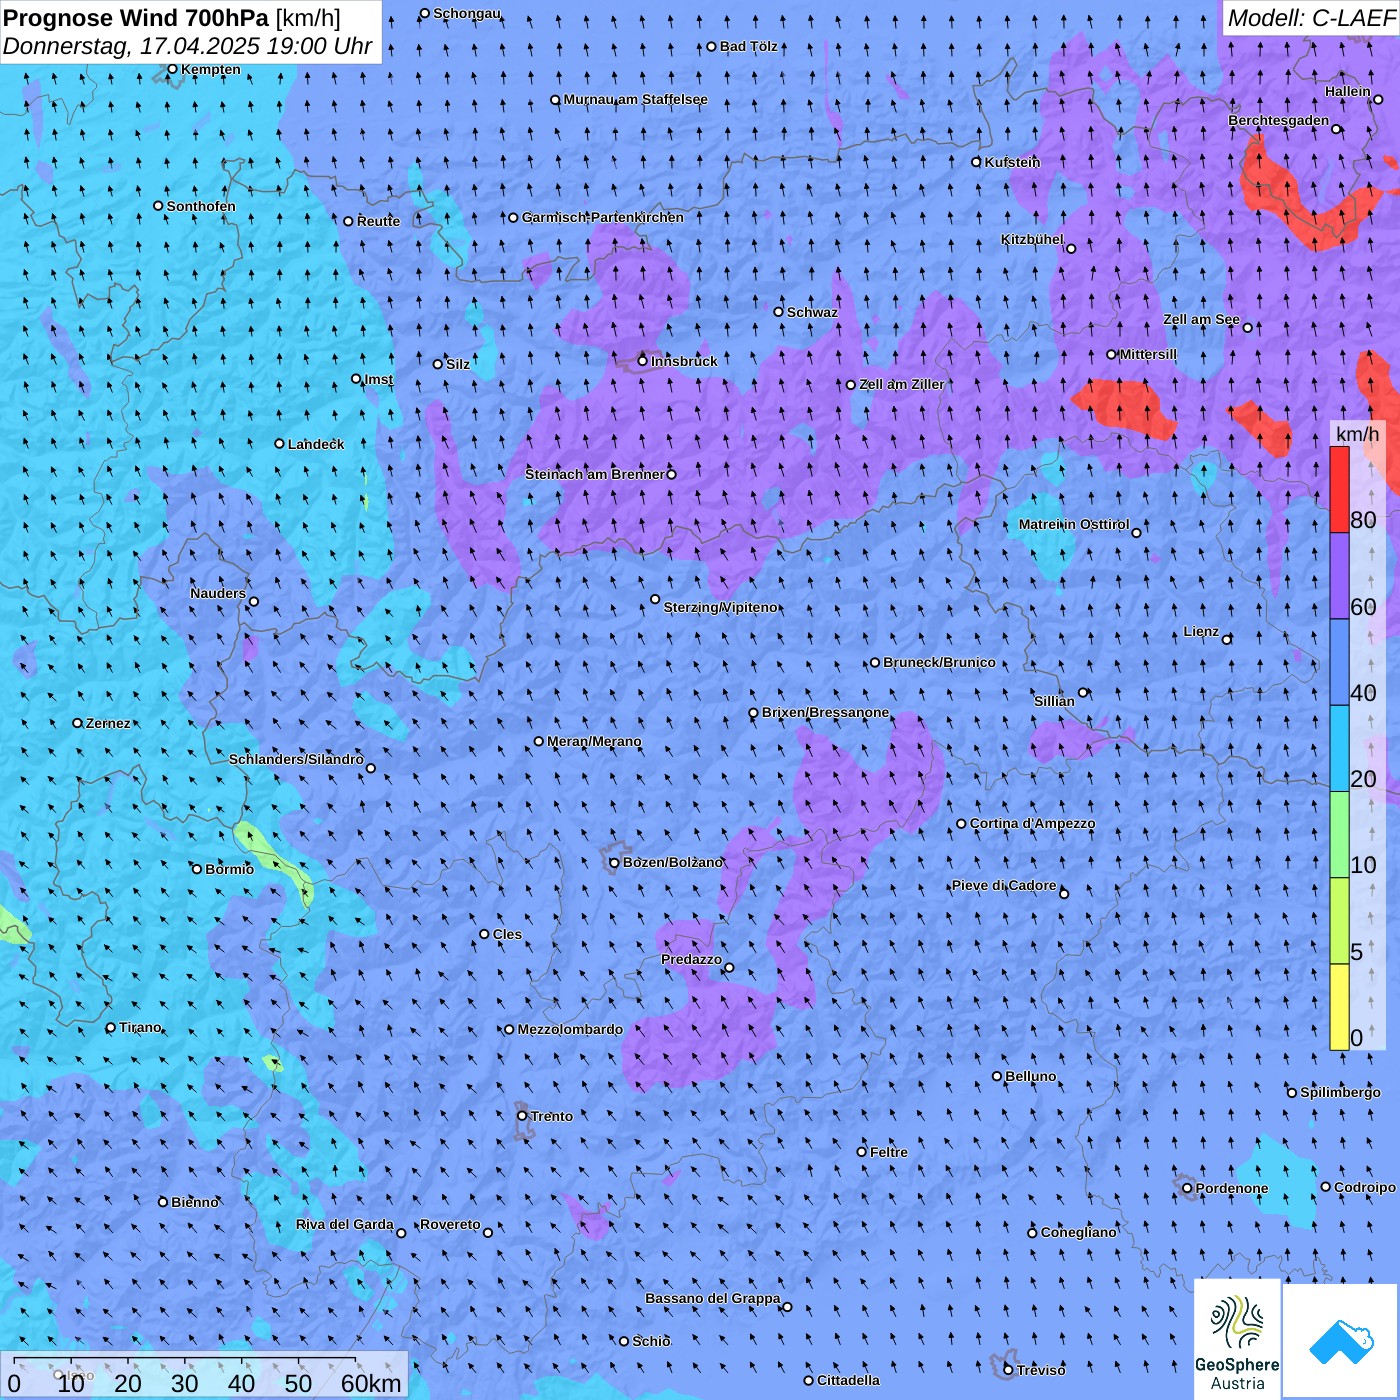Select the Pordenone city label
Viewport: 1400px width, 1400px height.
(x=1232, y=1188)
